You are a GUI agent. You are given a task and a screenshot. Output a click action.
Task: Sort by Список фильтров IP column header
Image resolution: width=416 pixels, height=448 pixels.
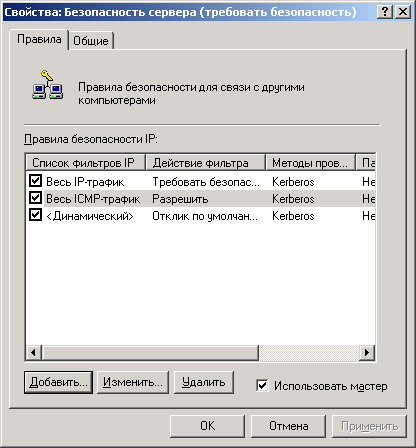[x=86, y=163]
